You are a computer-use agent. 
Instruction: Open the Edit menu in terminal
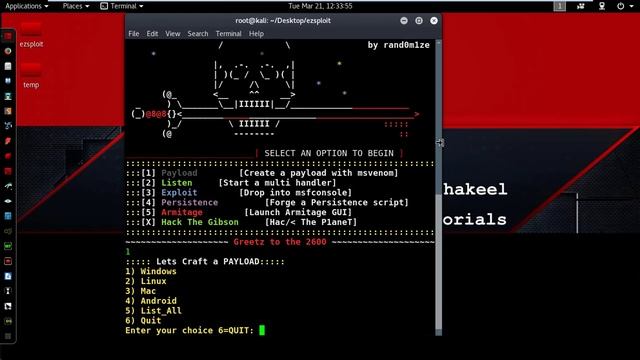pos(152,34)
